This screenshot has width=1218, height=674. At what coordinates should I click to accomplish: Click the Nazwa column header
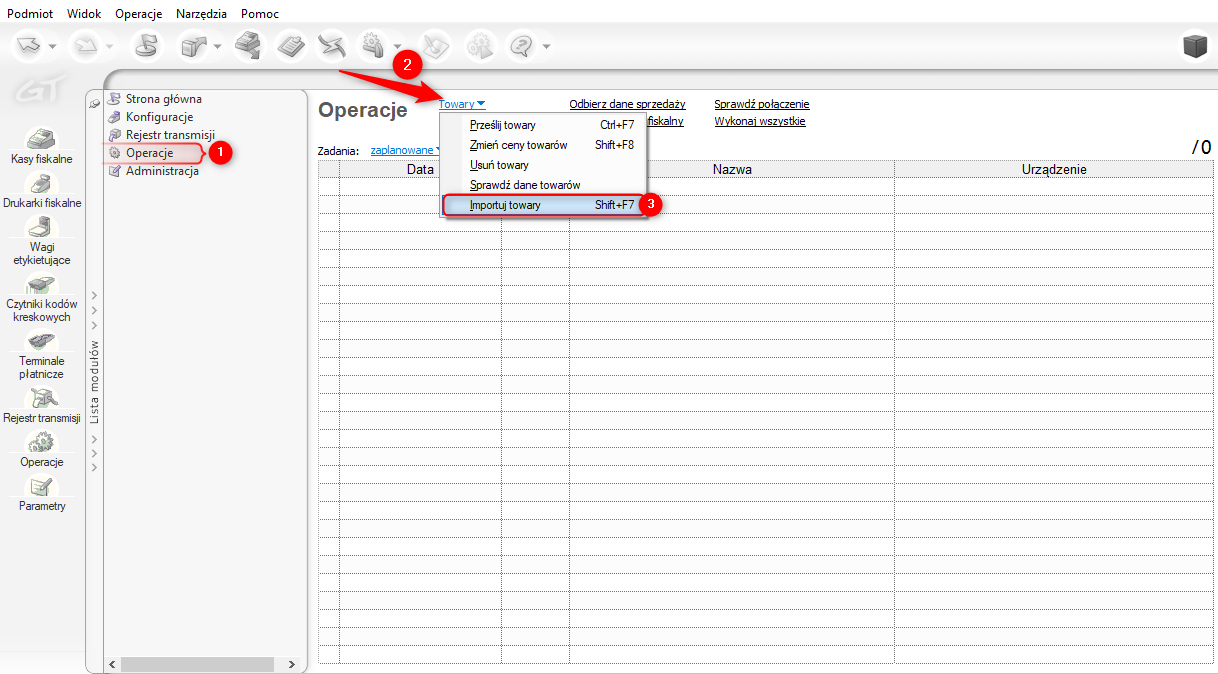[732, 169]
